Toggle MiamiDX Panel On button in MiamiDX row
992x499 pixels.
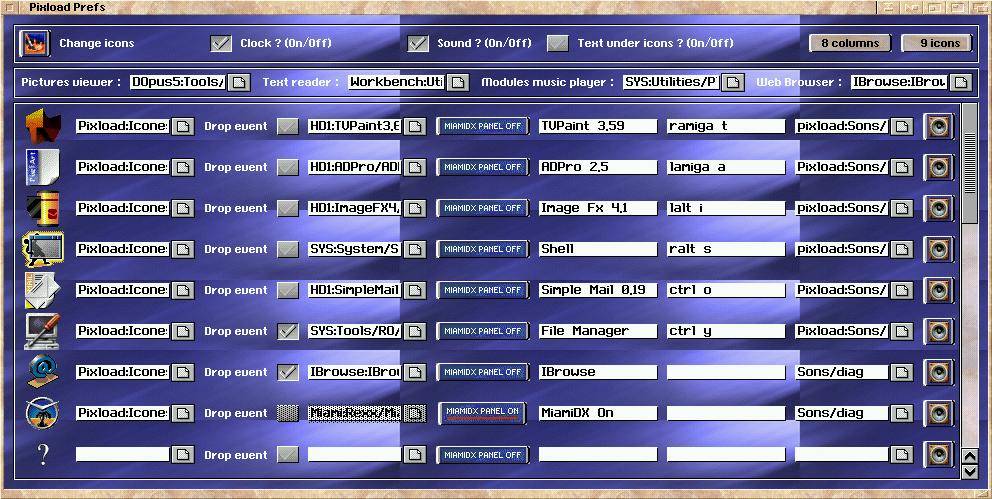point(483,413)
